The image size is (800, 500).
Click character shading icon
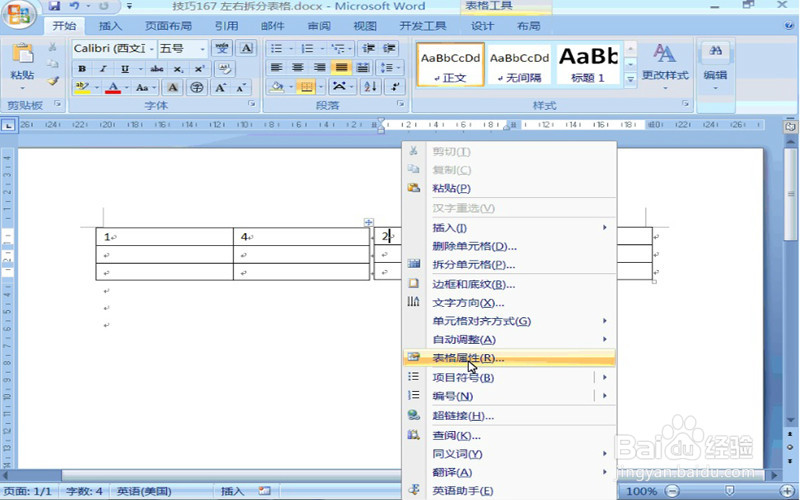[173, 87]
